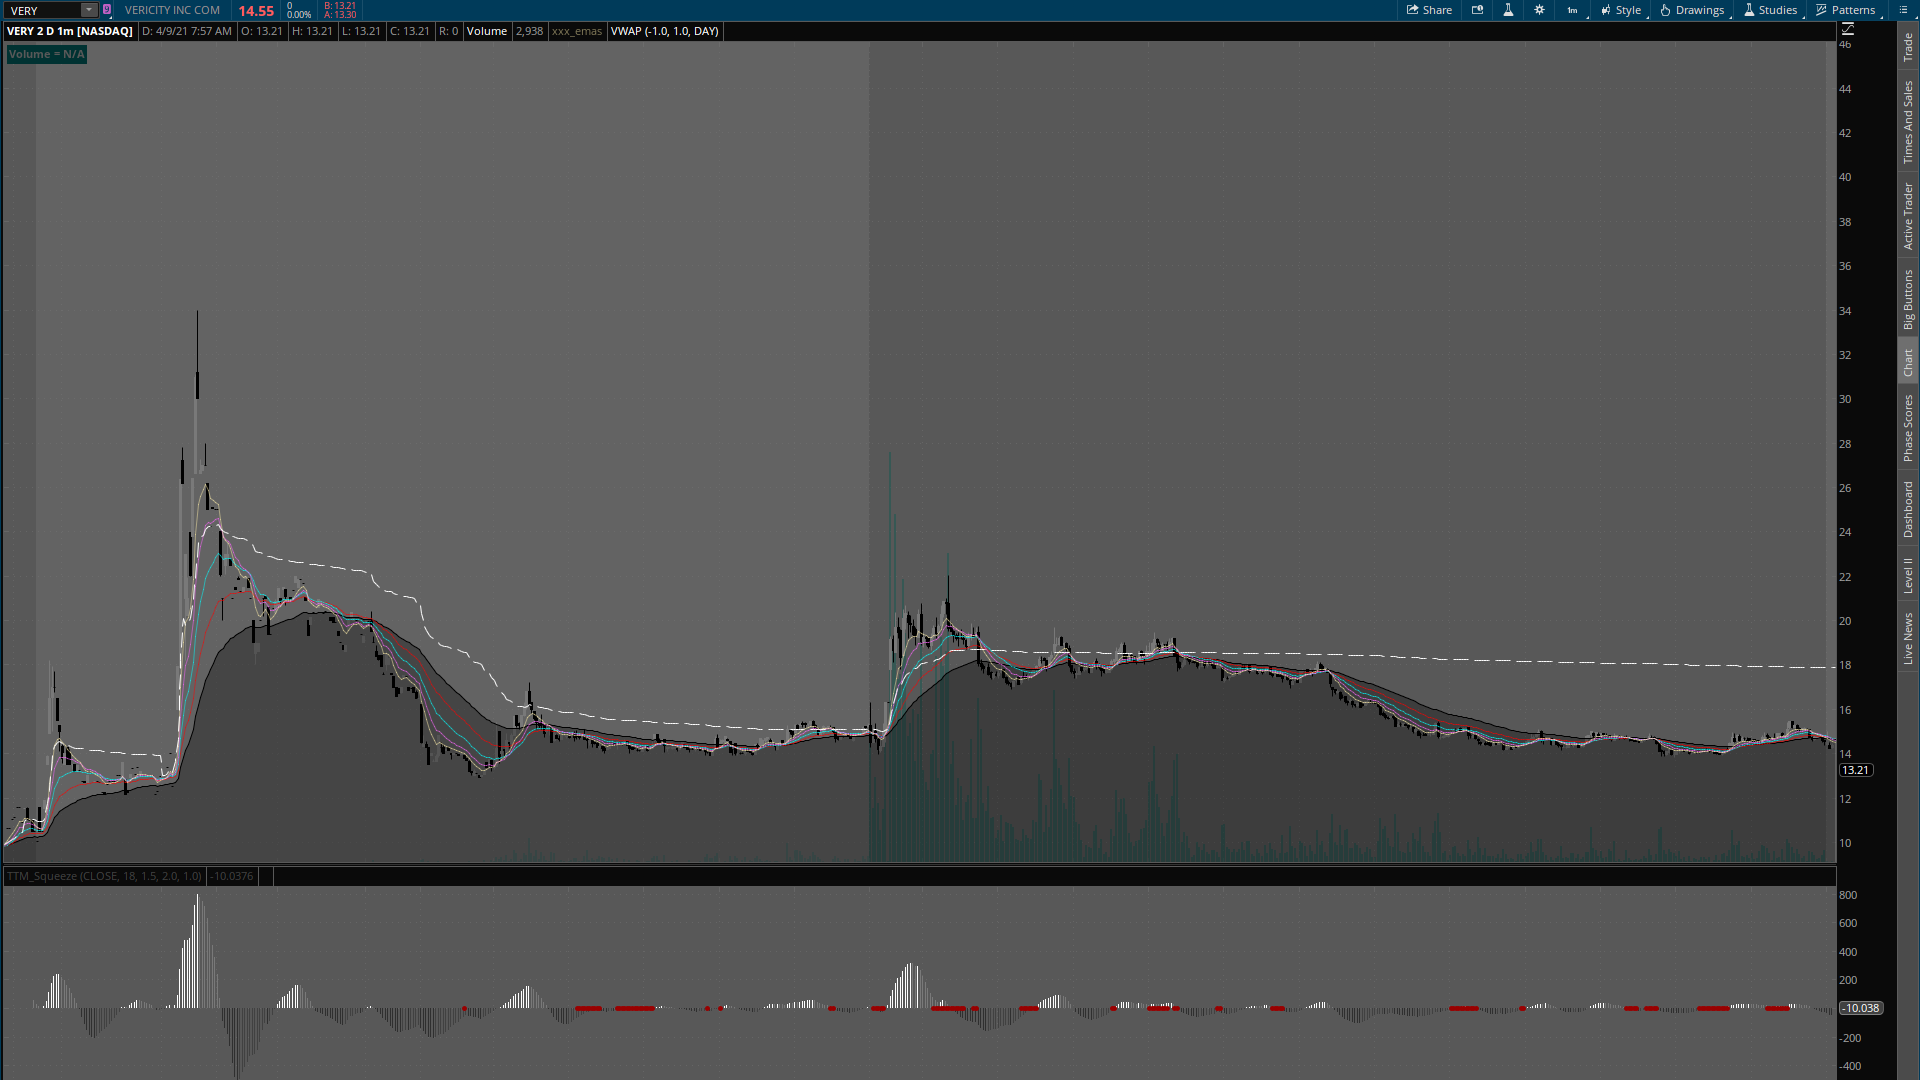Open the flask Edit Studies icon

1508,10
